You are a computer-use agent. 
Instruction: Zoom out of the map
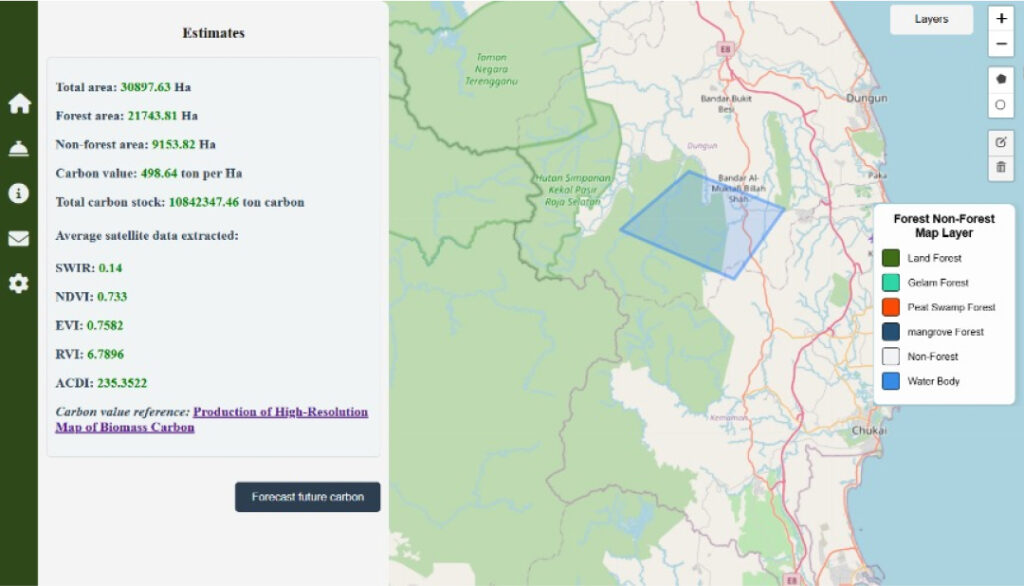tap(1000, 44)
